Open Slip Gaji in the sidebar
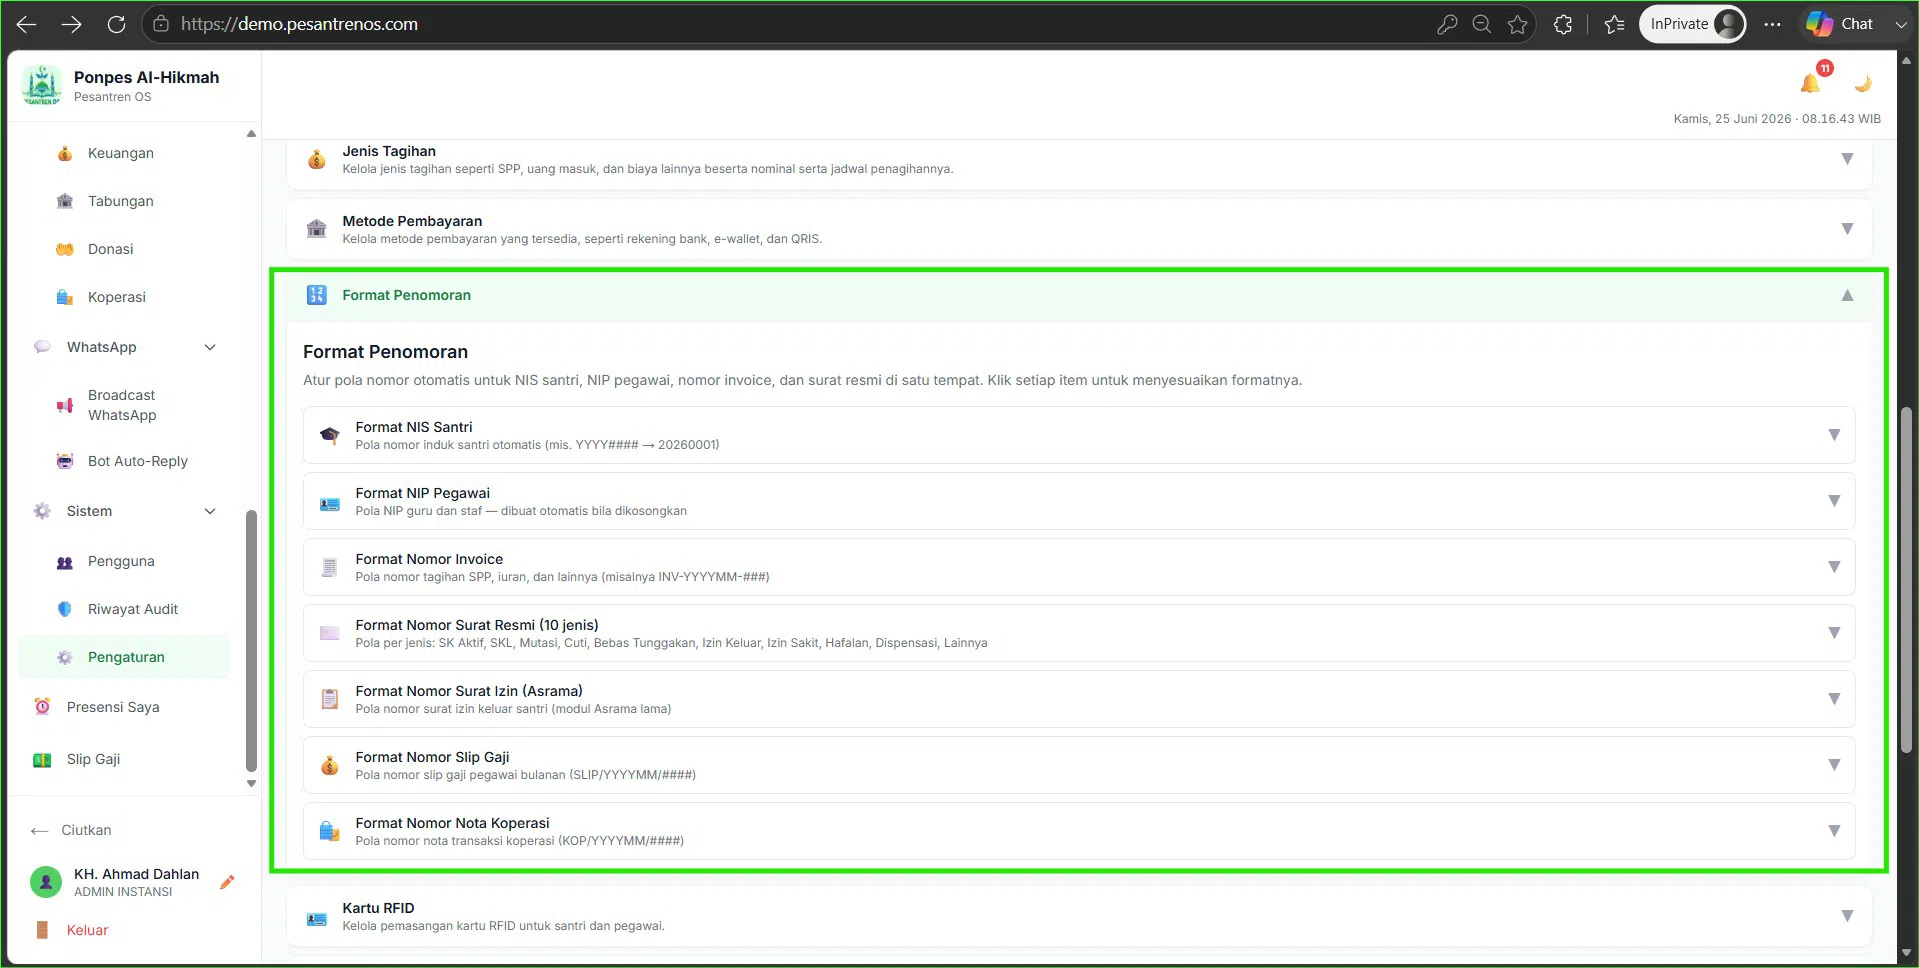This screenshot has width=1919, height=968. [x=93, y=759]
